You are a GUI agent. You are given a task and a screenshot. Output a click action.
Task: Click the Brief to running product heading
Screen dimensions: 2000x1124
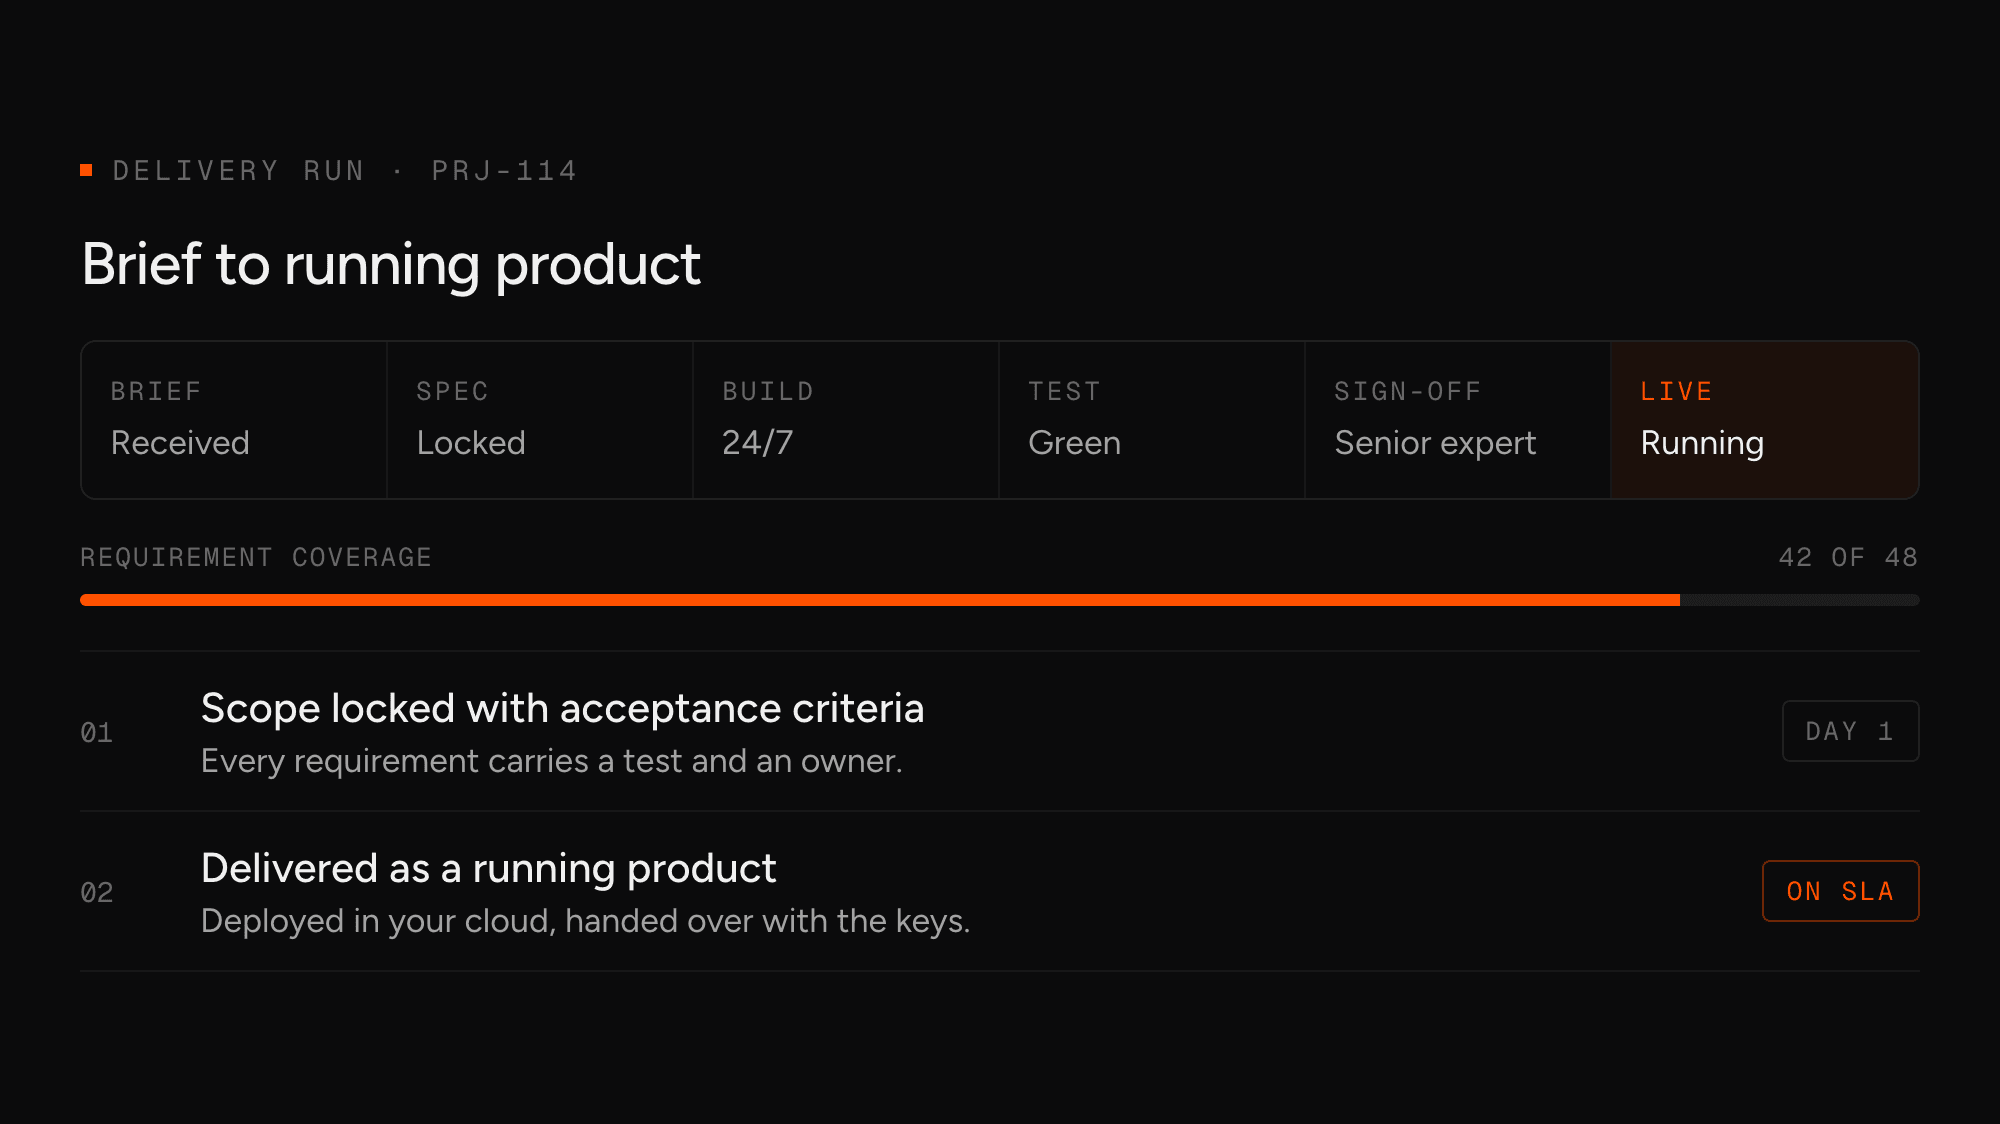coord(391,265)
